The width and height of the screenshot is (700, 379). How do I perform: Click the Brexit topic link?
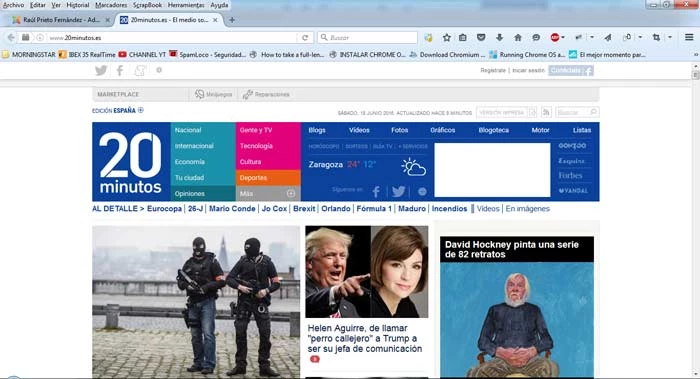pyautogui.click(x=304, y=208)
